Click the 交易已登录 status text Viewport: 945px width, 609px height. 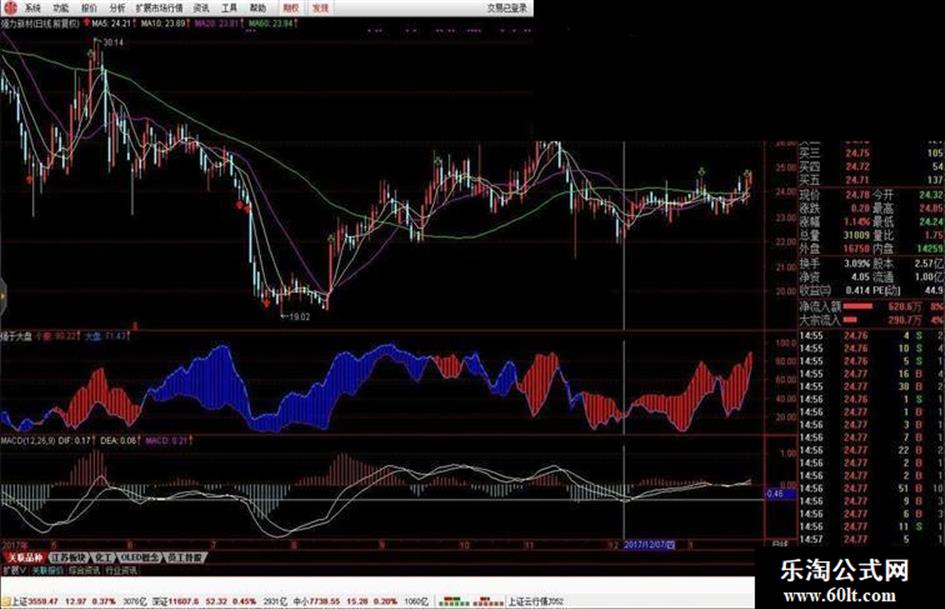click(x=507, y=8)
